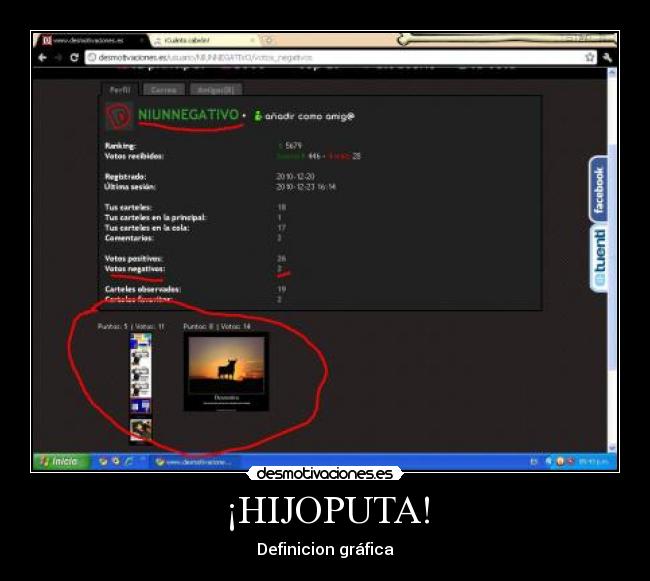Open the Windows Inicio start button
Viewport: 650px width, 581px height.
tap(61, 461)
